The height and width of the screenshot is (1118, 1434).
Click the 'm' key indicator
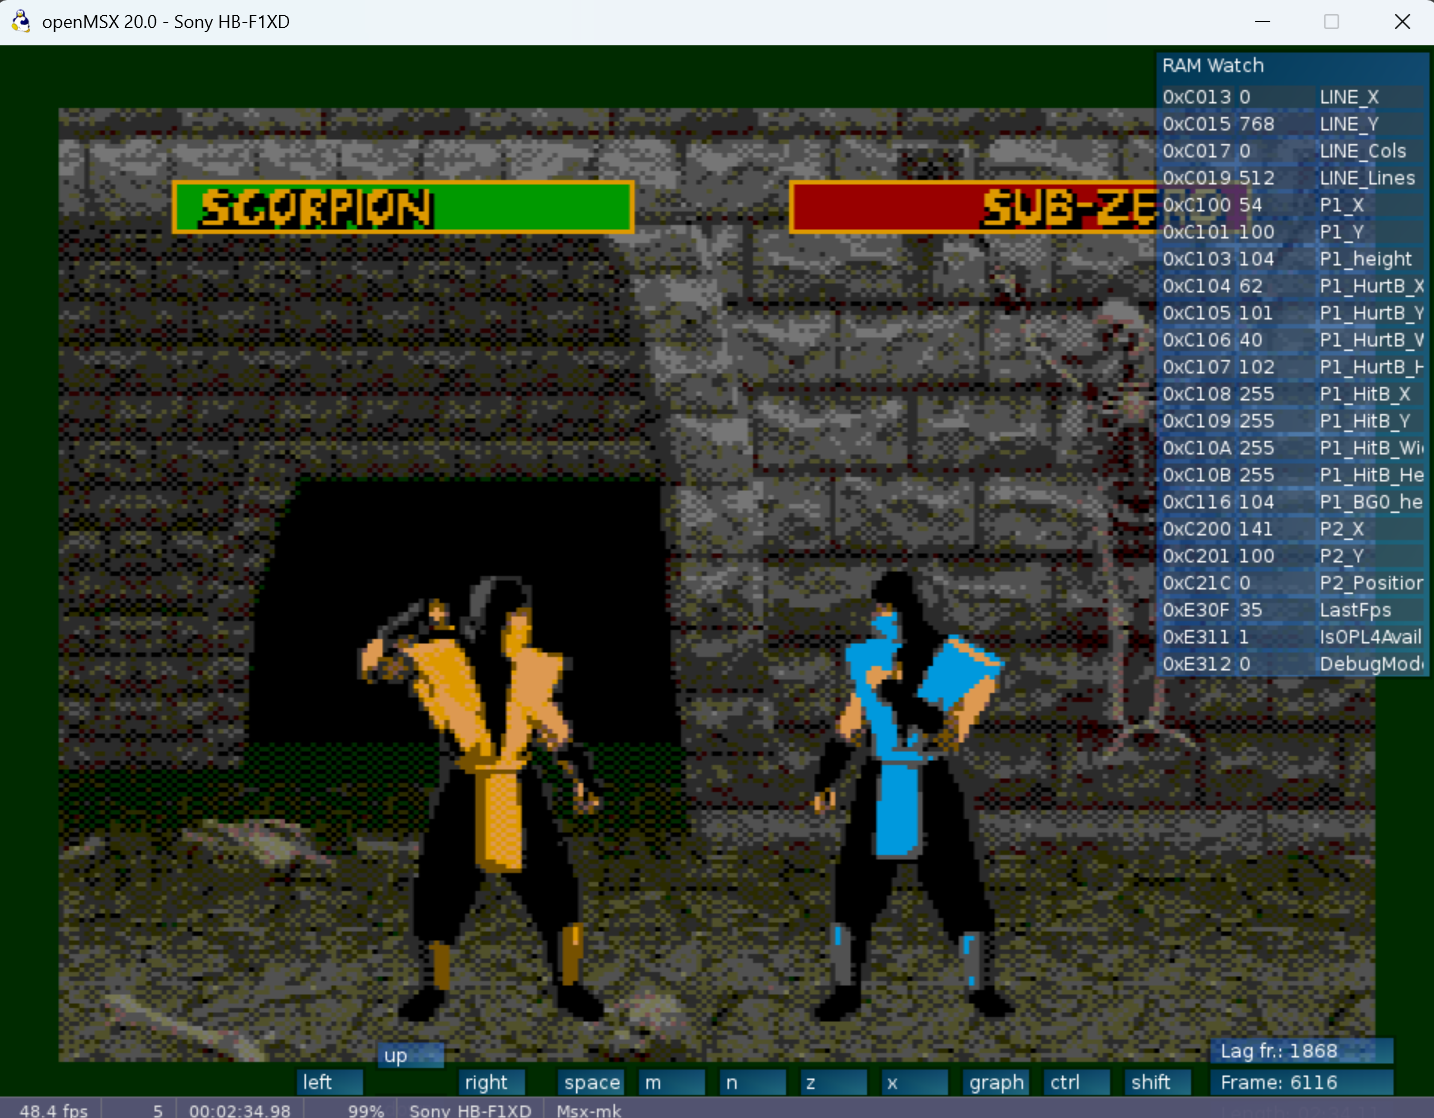672,1082
